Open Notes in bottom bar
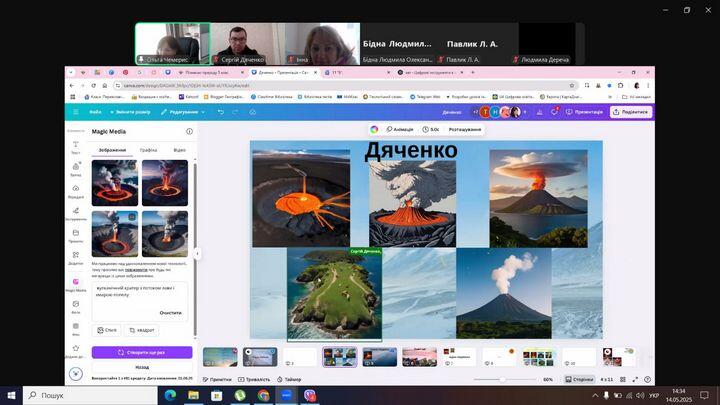Screen dimensions: 720x405 pos(217,379)
